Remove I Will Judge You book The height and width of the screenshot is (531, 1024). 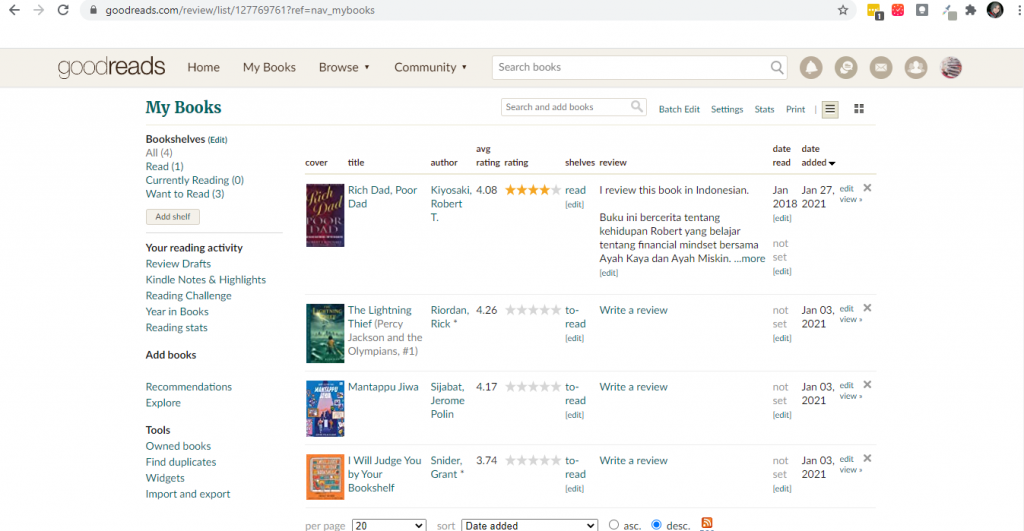pos(867,459)
